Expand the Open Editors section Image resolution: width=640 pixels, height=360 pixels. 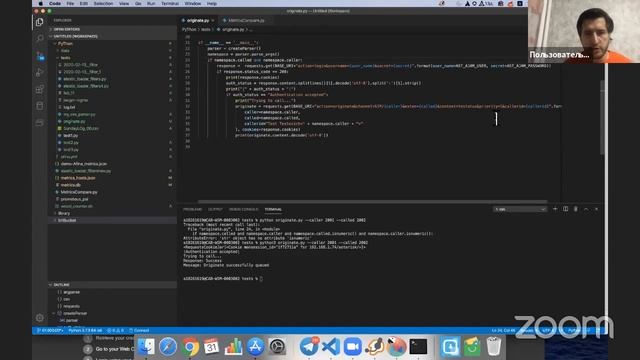pyautogui.click(x=113, y=29)
